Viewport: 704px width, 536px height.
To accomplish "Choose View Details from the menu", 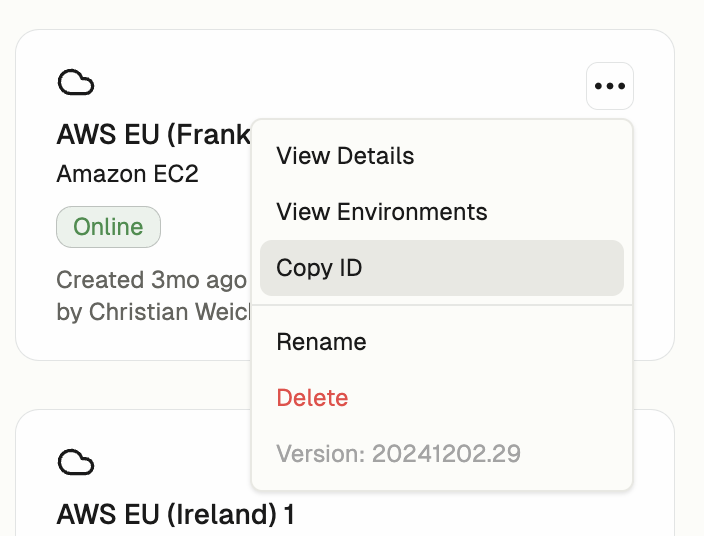I will [x=345, y=156].
